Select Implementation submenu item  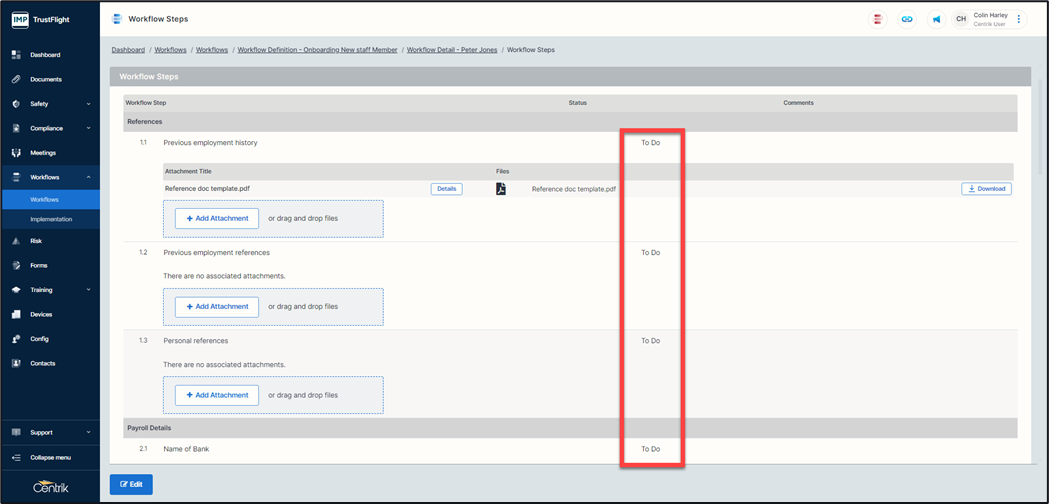point(51,219)
